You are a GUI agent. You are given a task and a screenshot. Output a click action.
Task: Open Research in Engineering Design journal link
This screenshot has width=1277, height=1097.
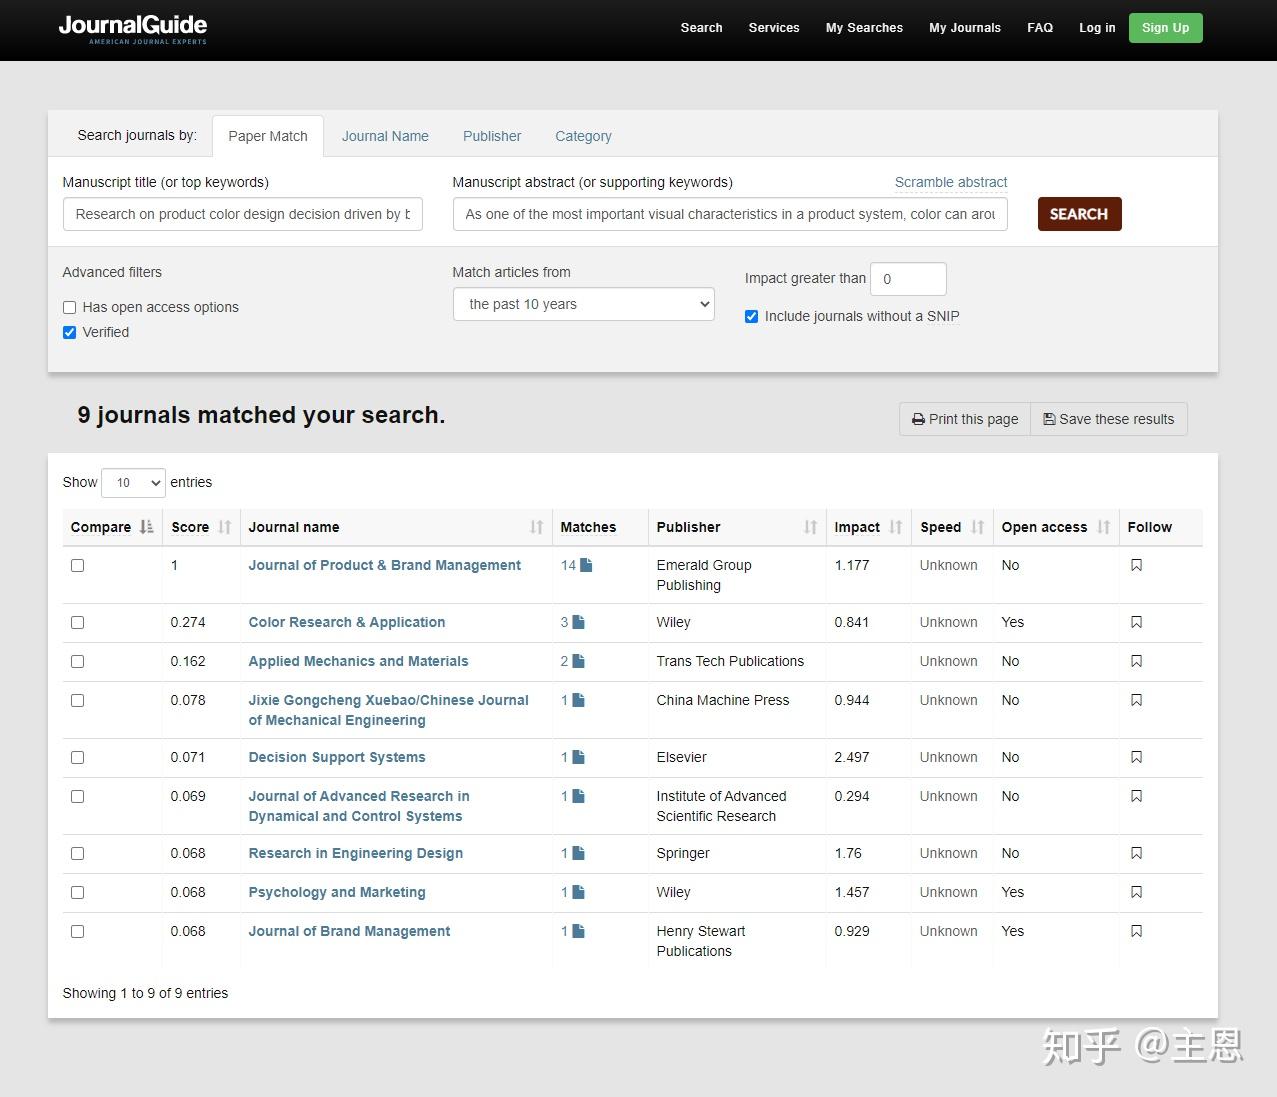point(356,853)
